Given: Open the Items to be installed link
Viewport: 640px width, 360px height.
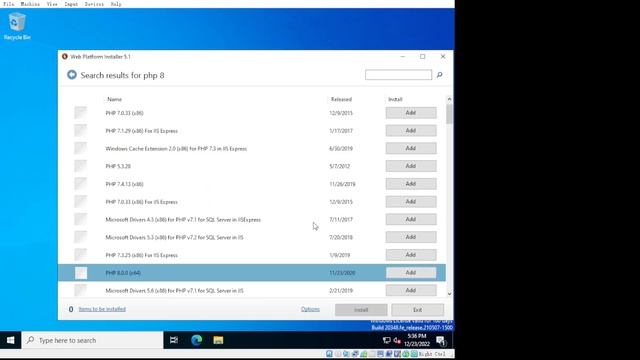Looking at the screenshot, I should click(x=102, y=309).
